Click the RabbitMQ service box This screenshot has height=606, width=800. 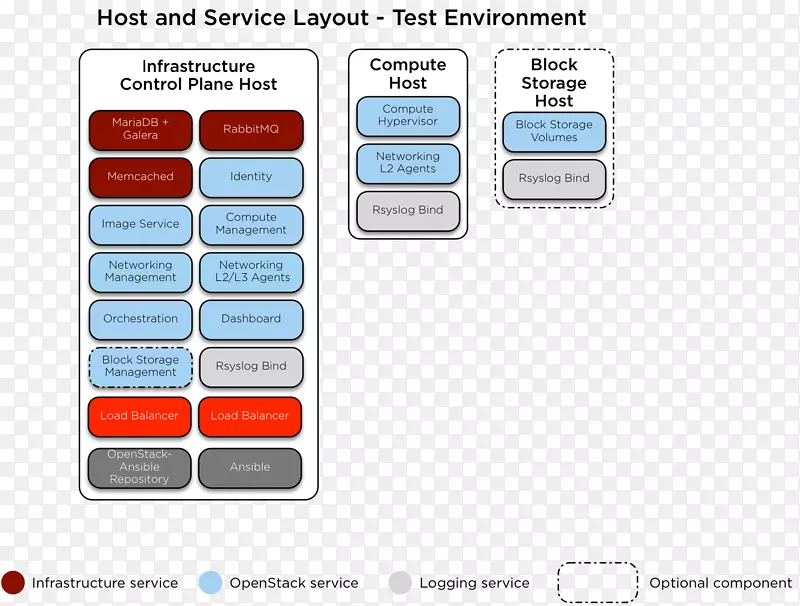coord(251,130)
